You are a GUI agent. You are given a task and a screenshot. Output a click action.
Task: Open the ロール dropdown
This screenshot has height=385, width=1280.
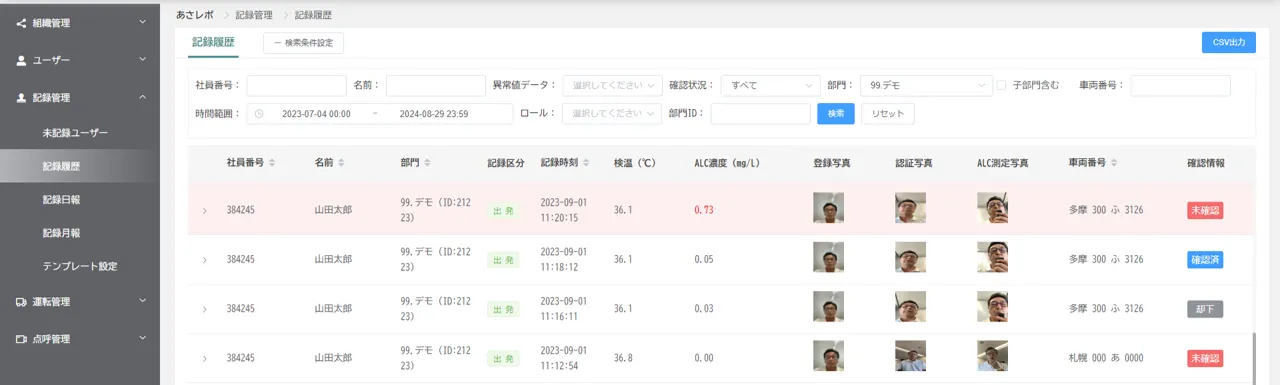[x=612, y=114]
